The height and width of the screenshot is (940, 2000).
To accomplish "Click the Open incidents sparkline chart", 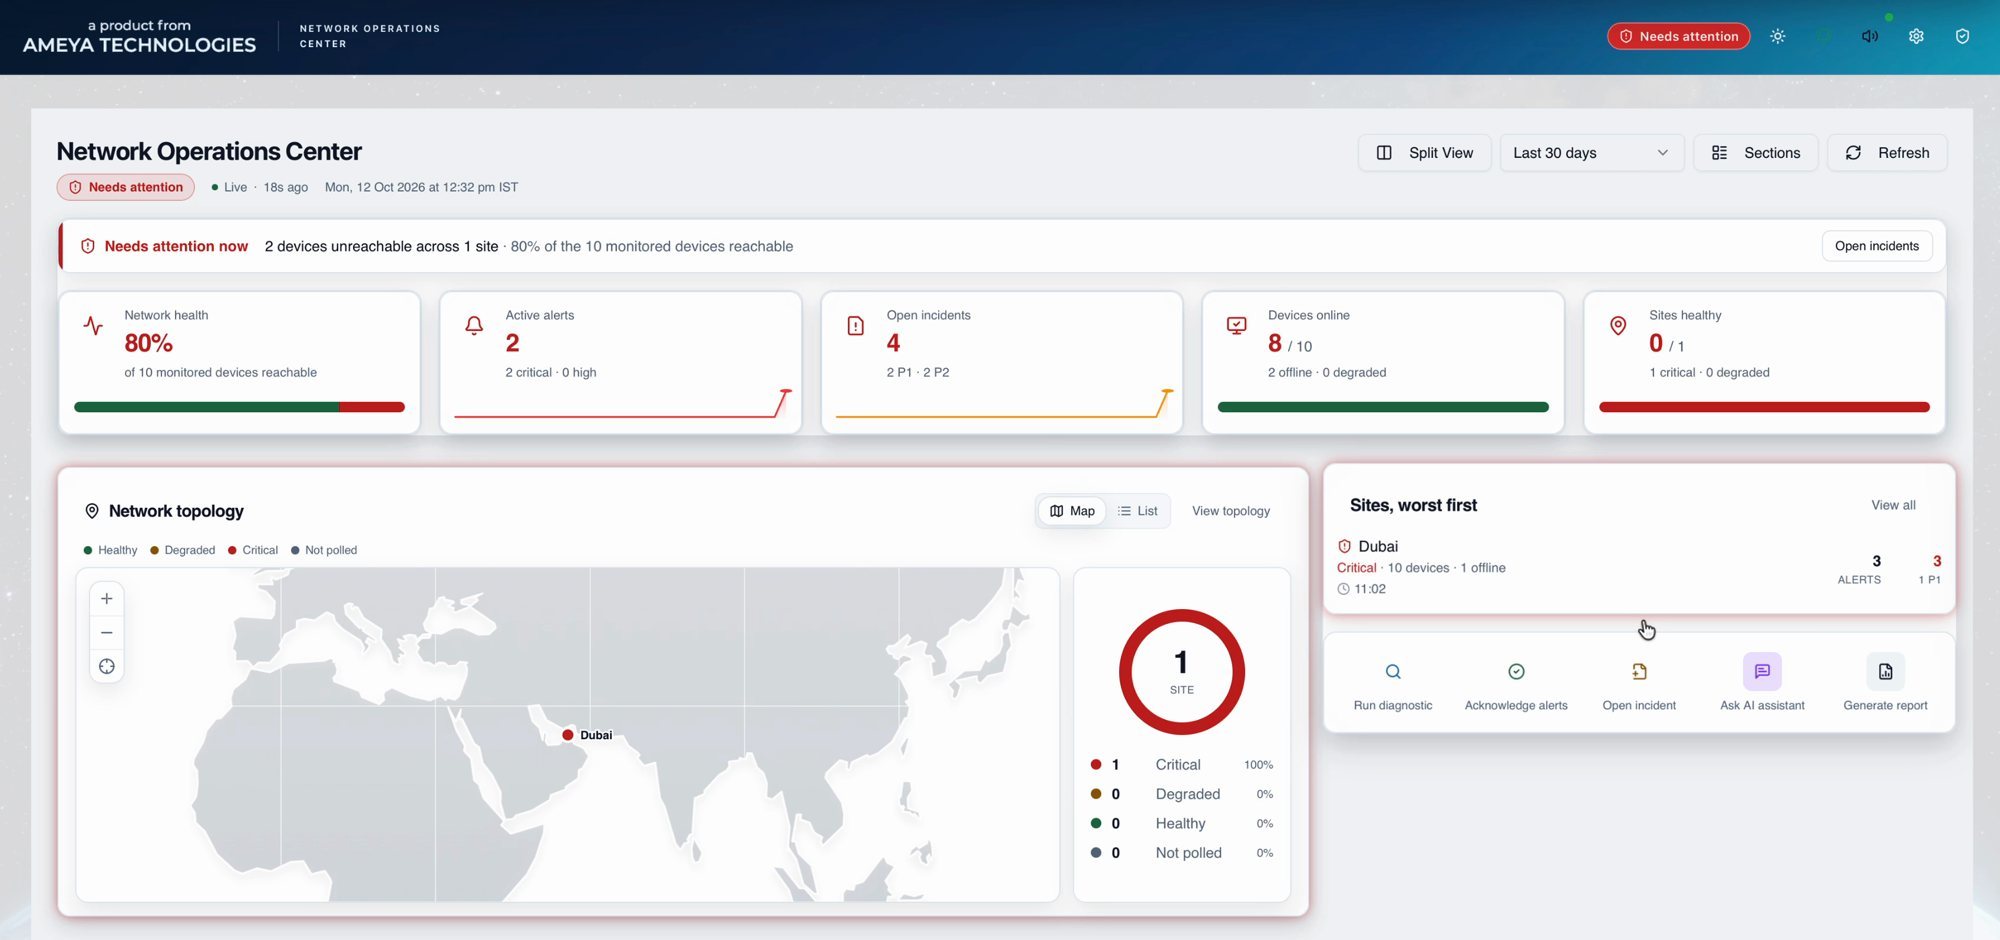I will coord(1004,403).
